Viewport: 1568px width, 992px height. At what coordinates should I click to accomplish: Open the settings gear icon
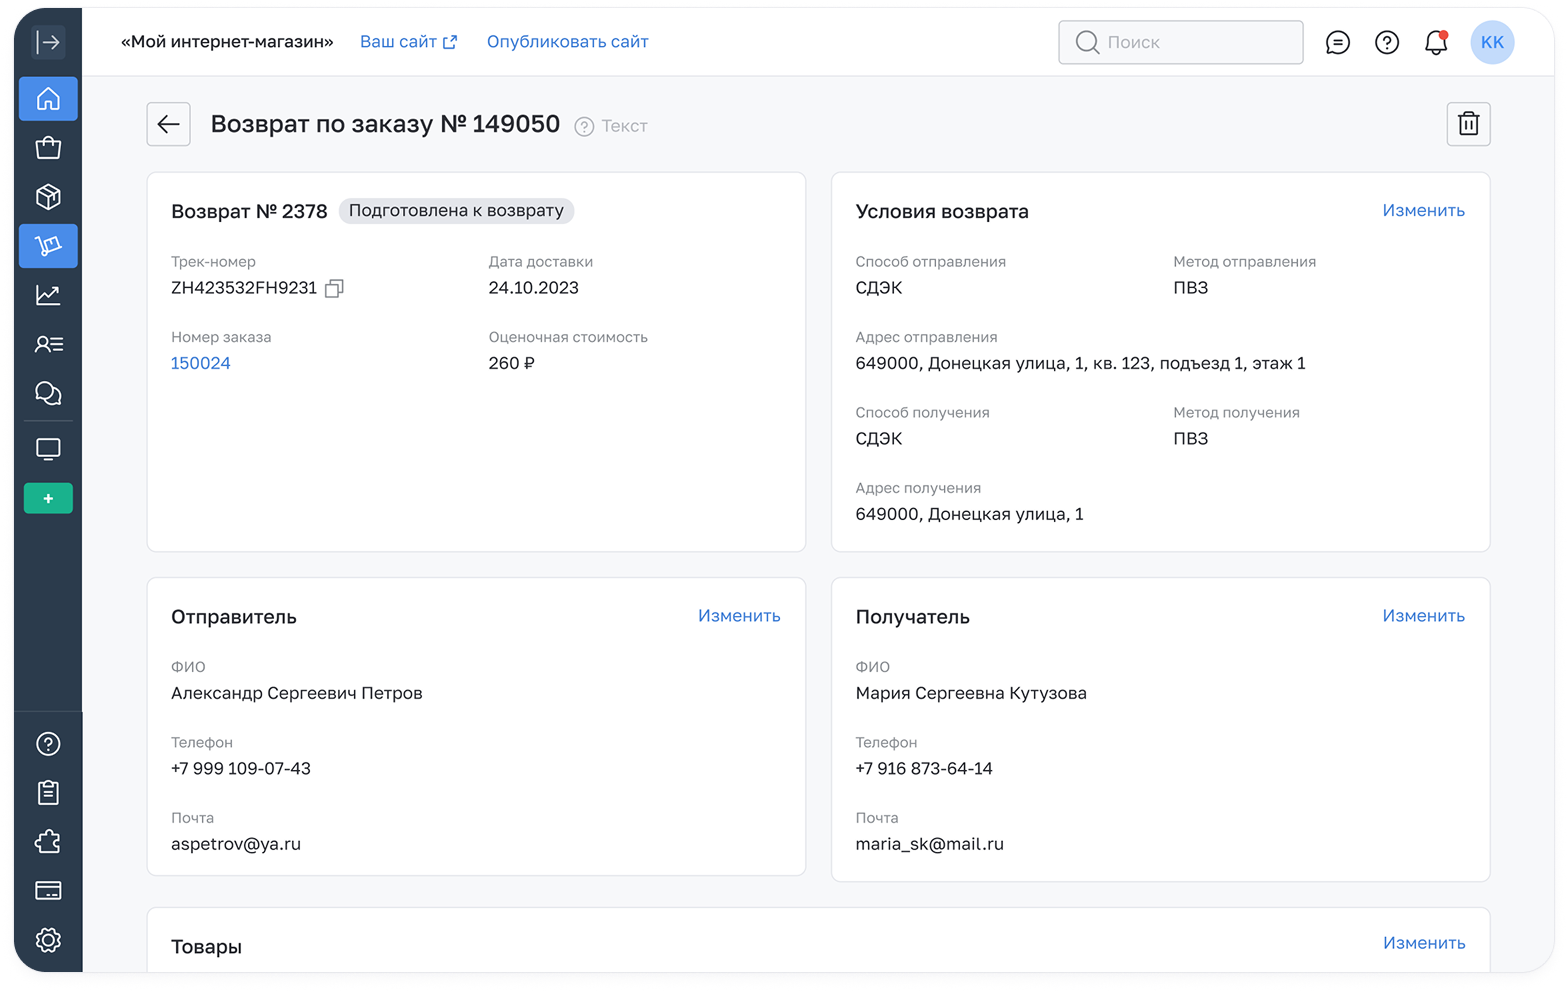tap(48, 940)
